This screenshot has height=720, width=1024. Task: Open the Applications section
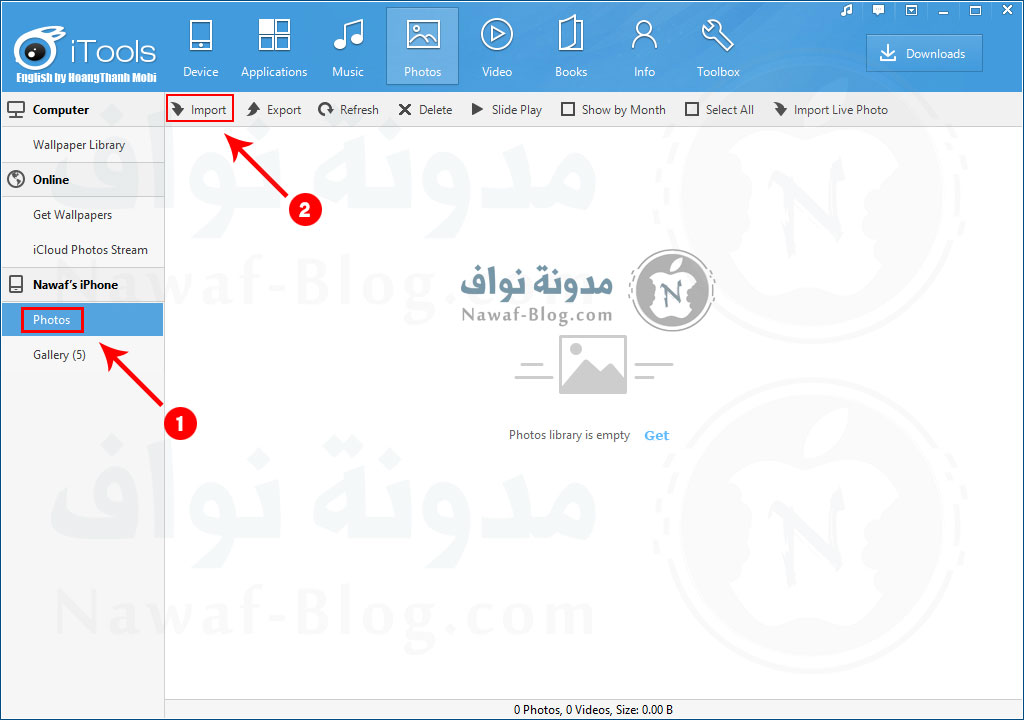point(274,48)
